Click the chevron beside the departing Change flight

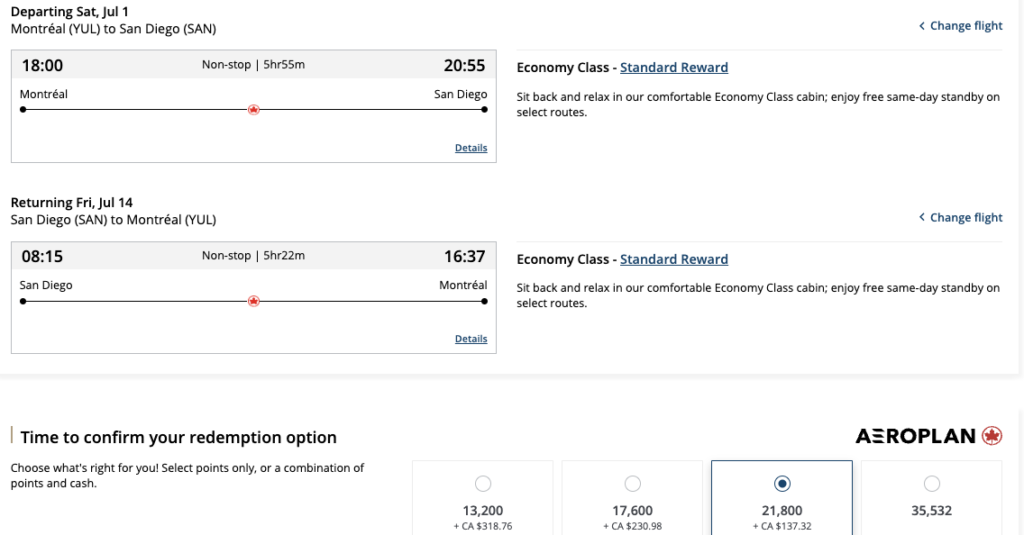921,26
